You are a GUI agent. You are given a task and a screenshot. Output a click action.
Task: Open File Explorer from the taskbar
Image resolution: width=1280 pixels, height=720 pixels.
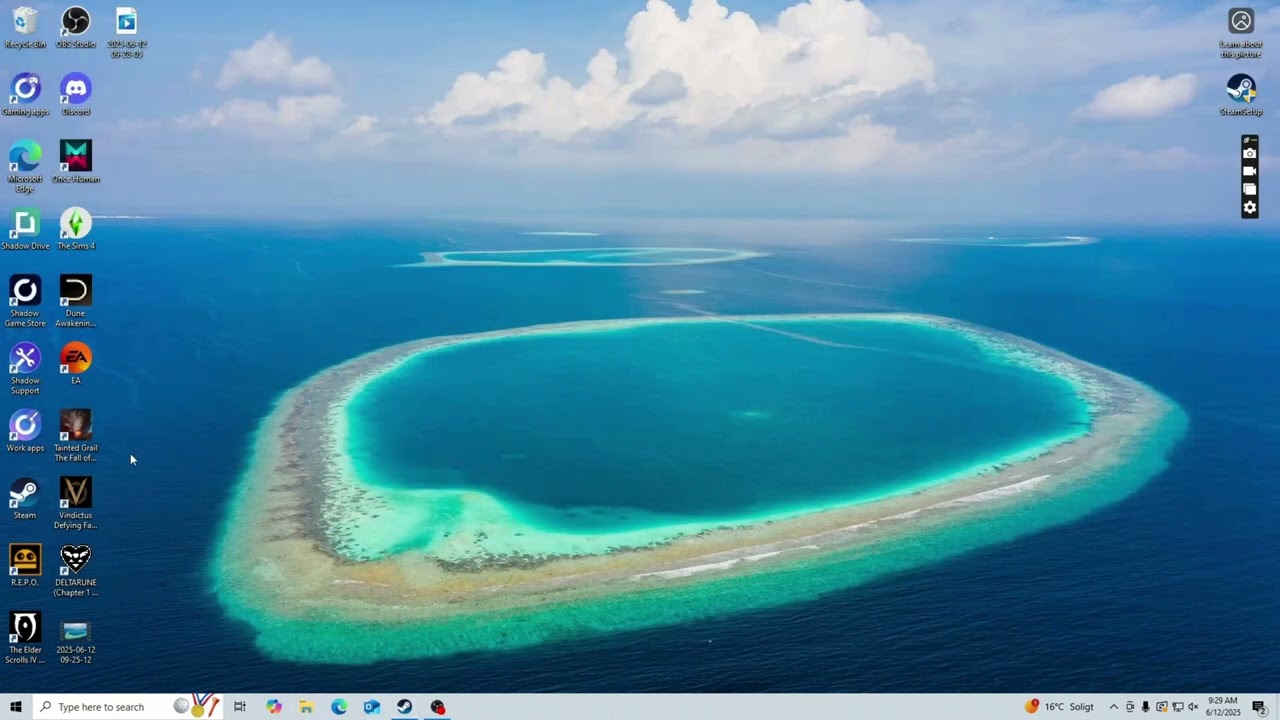tap(307, 707)
